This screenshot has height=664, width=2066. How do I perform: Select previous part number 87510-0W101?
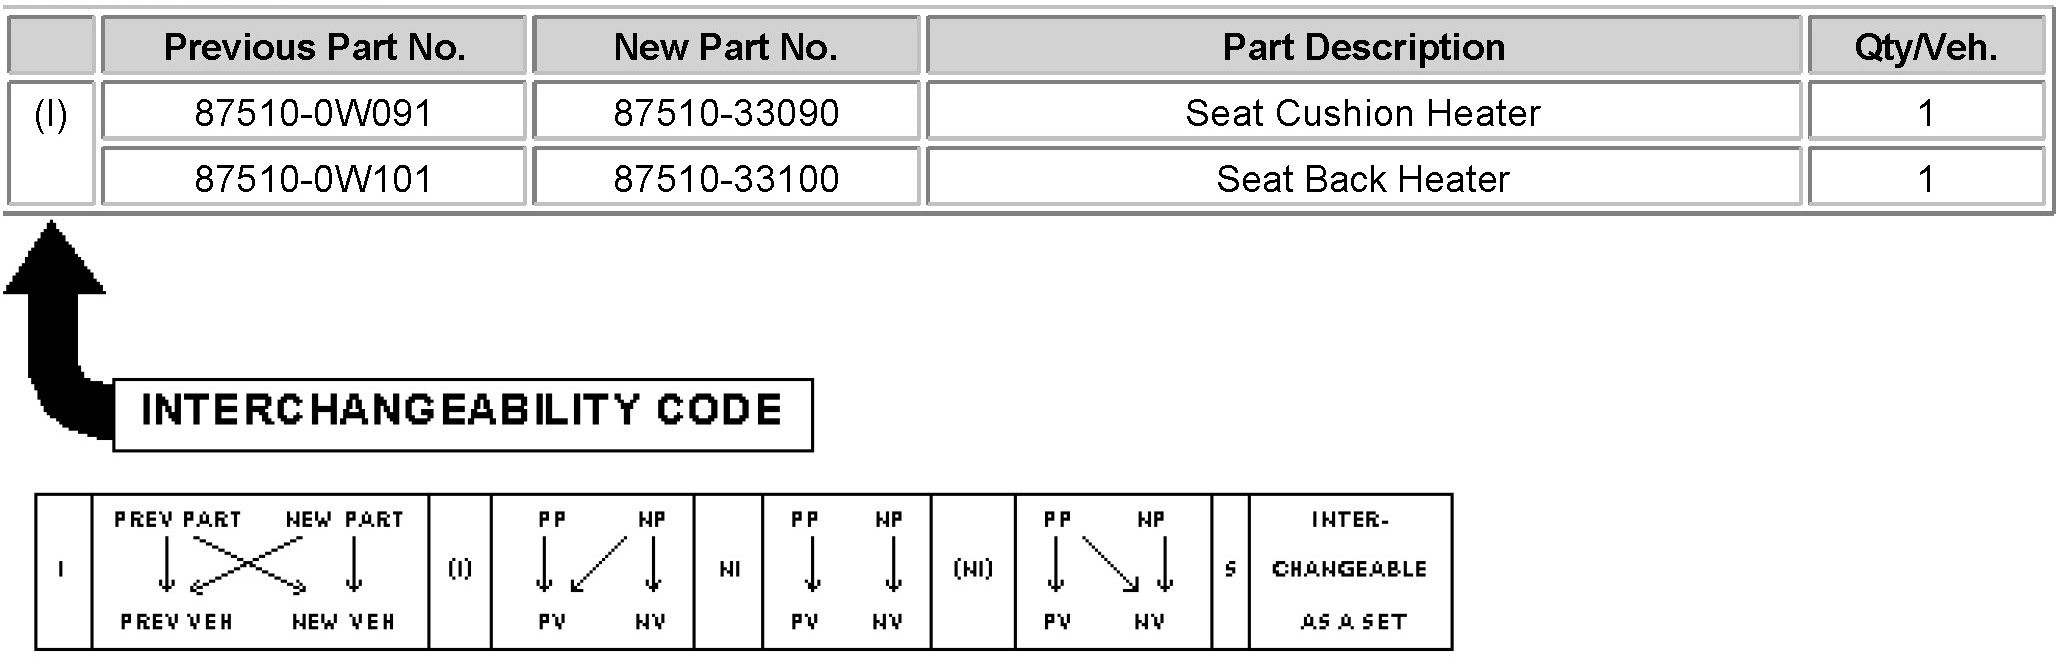(314, 178)
